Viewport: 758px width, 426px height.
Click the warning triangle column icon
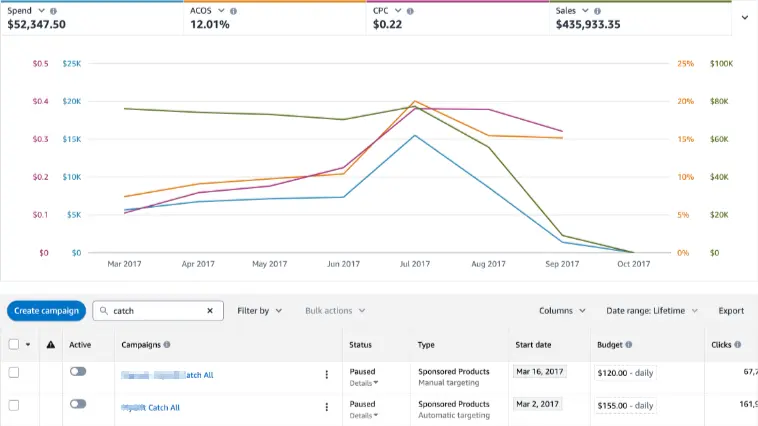[51, 345]
